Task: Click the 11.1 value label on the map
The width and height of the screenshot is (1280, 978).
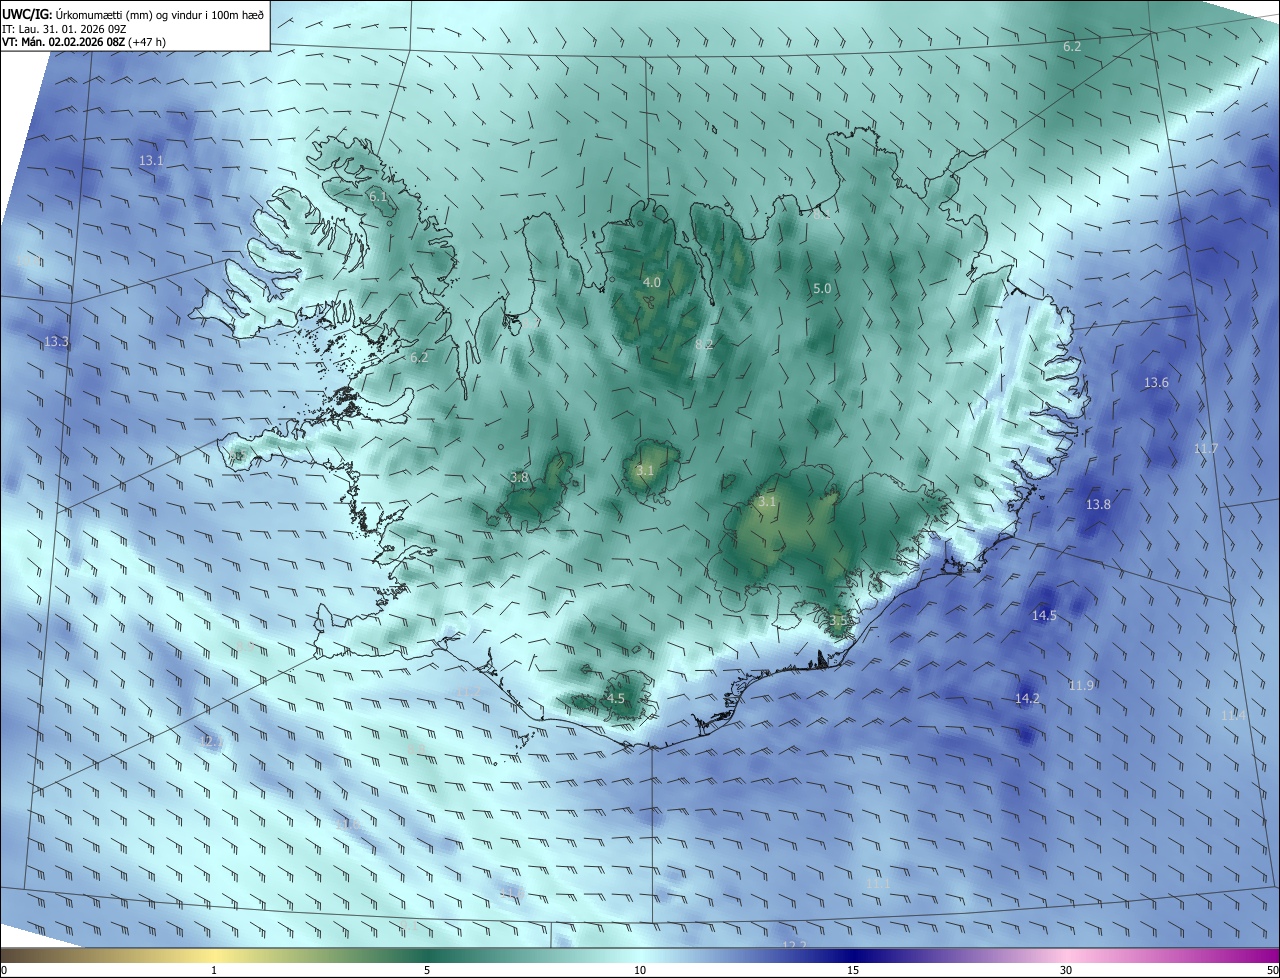Action: [x=878, y=884]
